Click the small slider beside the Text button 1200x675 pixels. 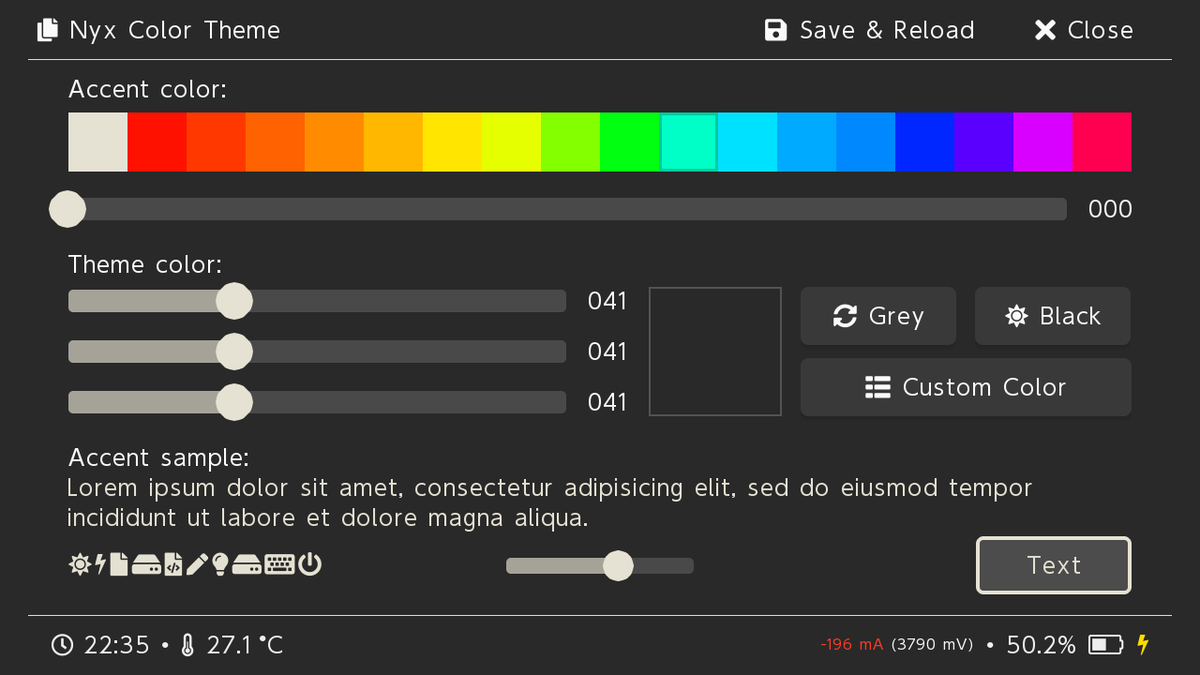tap(600, 566)
